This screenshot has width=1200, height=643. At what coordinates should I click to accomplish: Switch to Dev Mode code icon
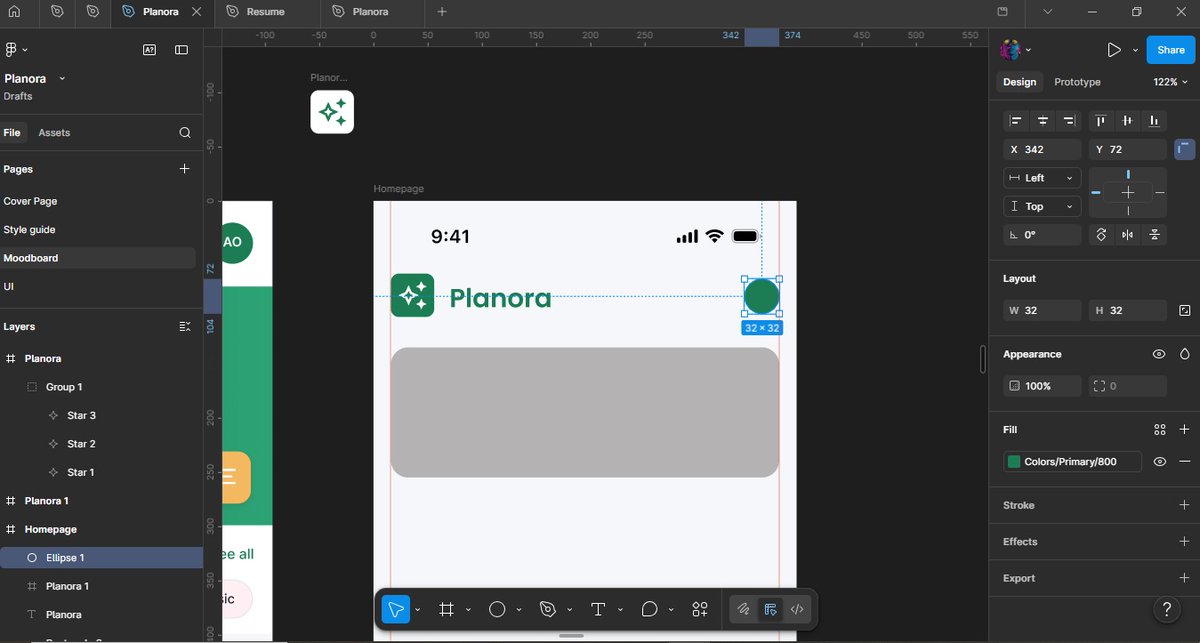797,609
